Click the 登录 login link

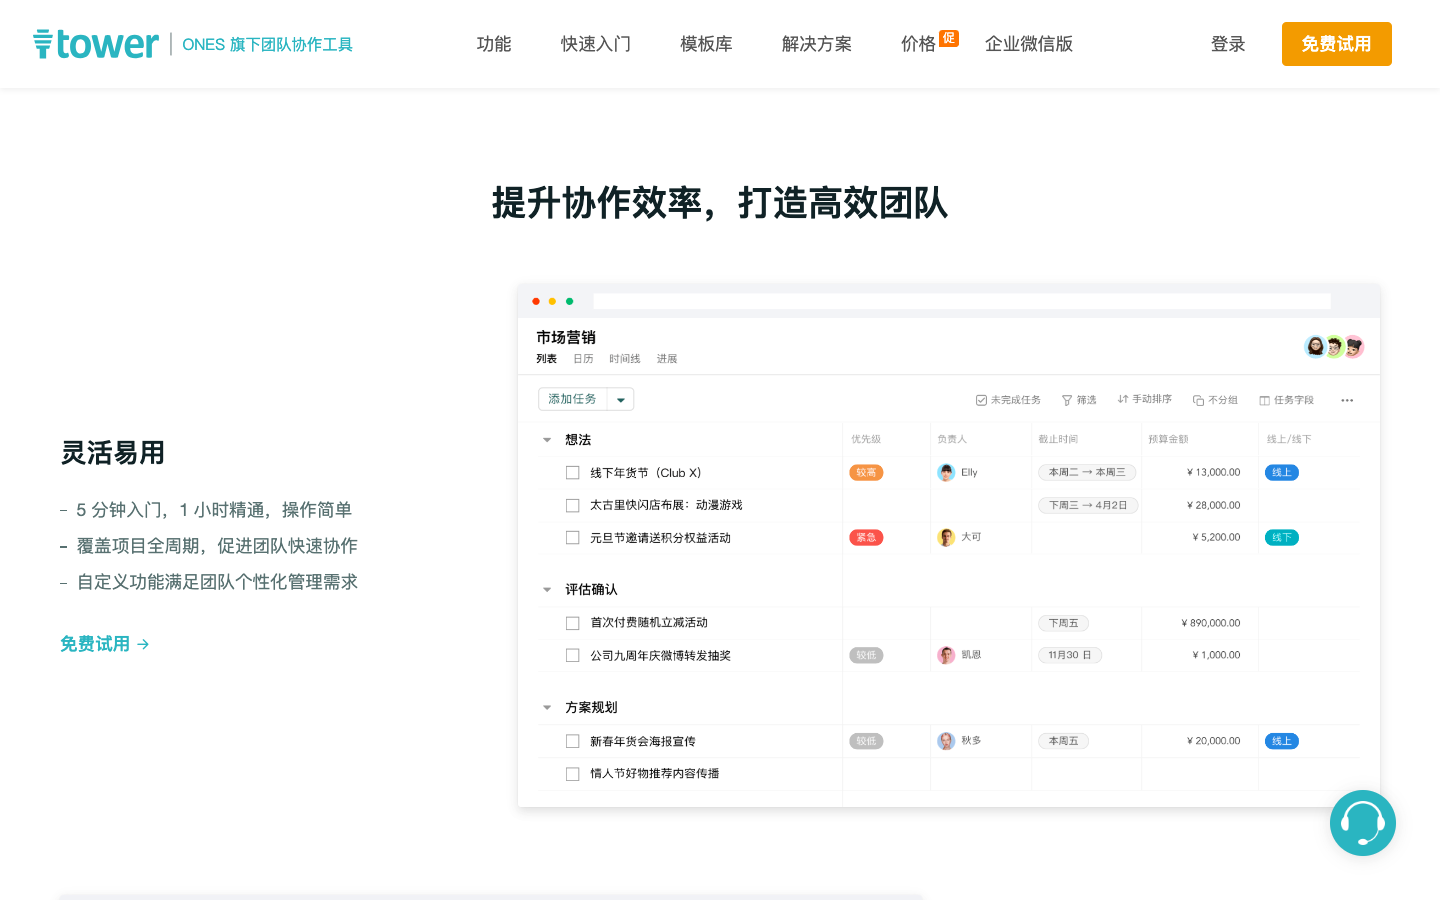click(x=1228, y=44)
